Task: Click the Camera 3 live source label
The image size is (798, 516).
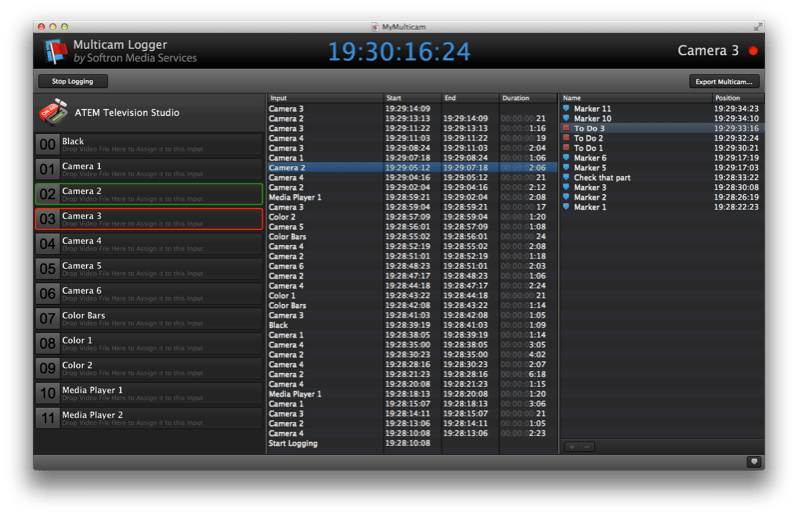Action: point(708,50)
